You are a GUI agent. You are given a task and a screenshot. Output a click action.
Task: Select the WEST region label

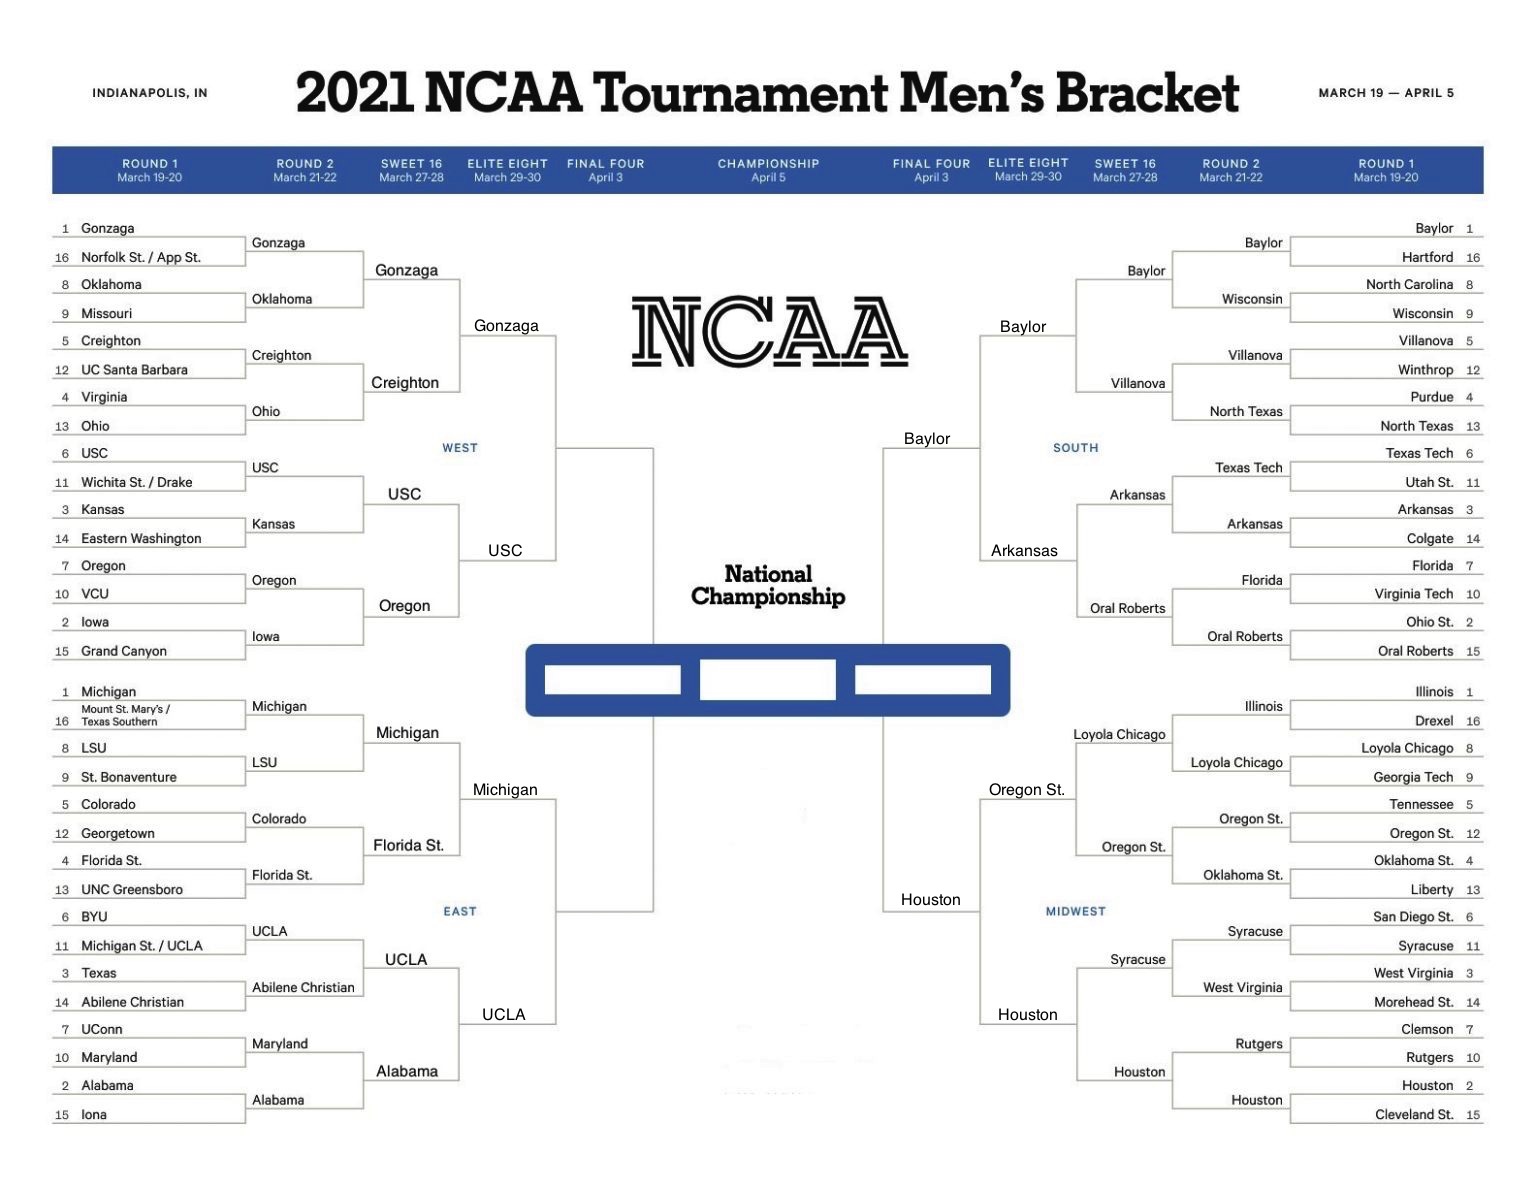pos(460,448)
